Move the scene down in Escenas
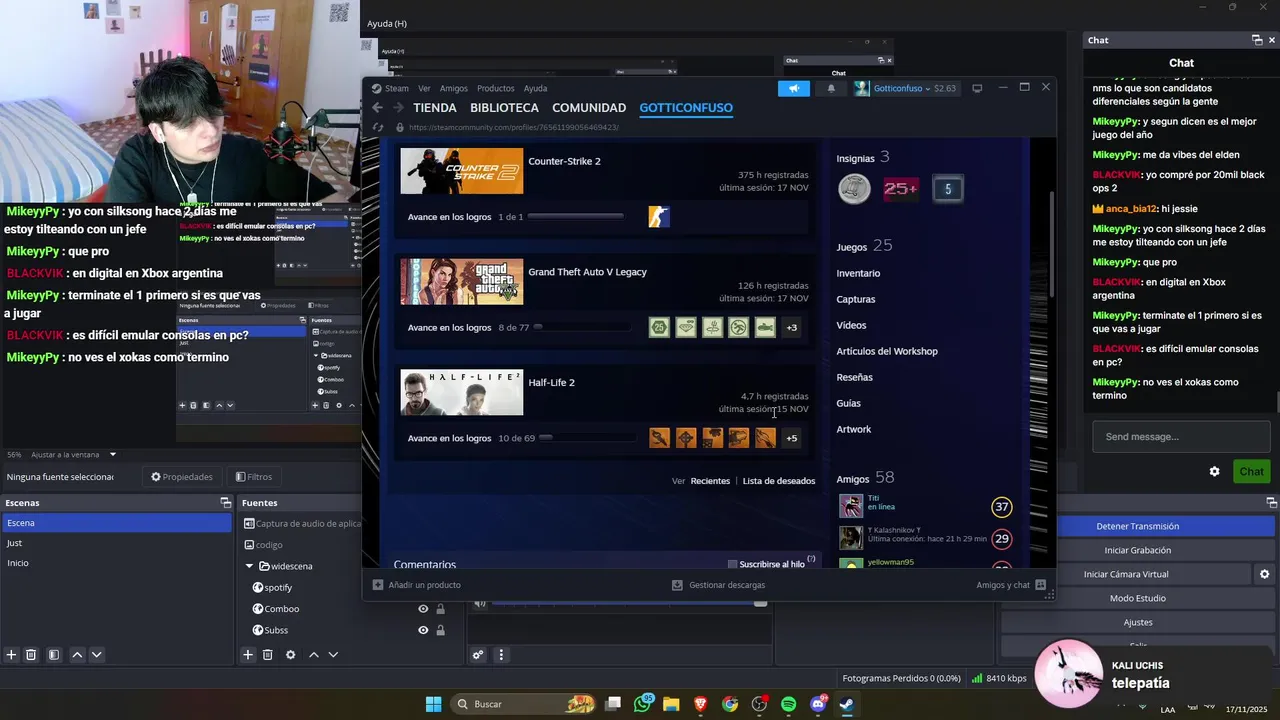This screenshot has height=720, width=1280. coord(96,655)
